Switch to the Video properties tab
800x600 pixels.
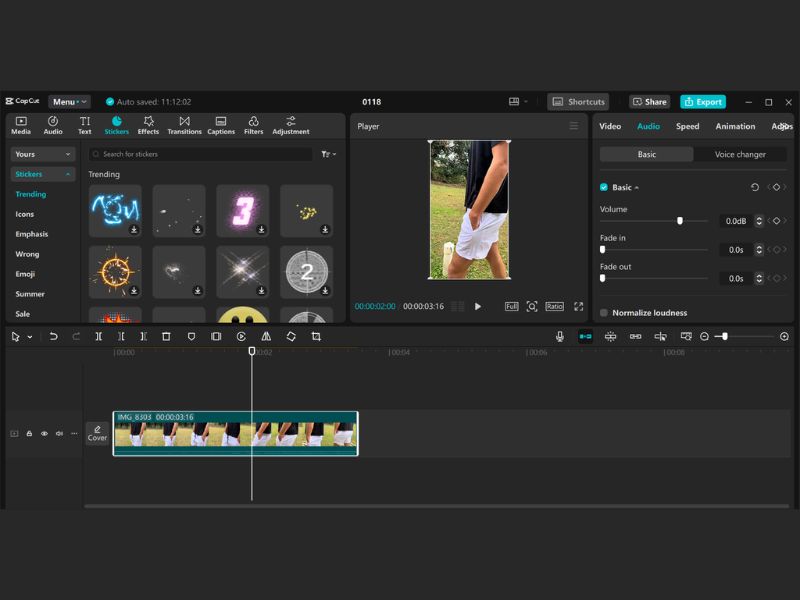[x=610, y=126]
